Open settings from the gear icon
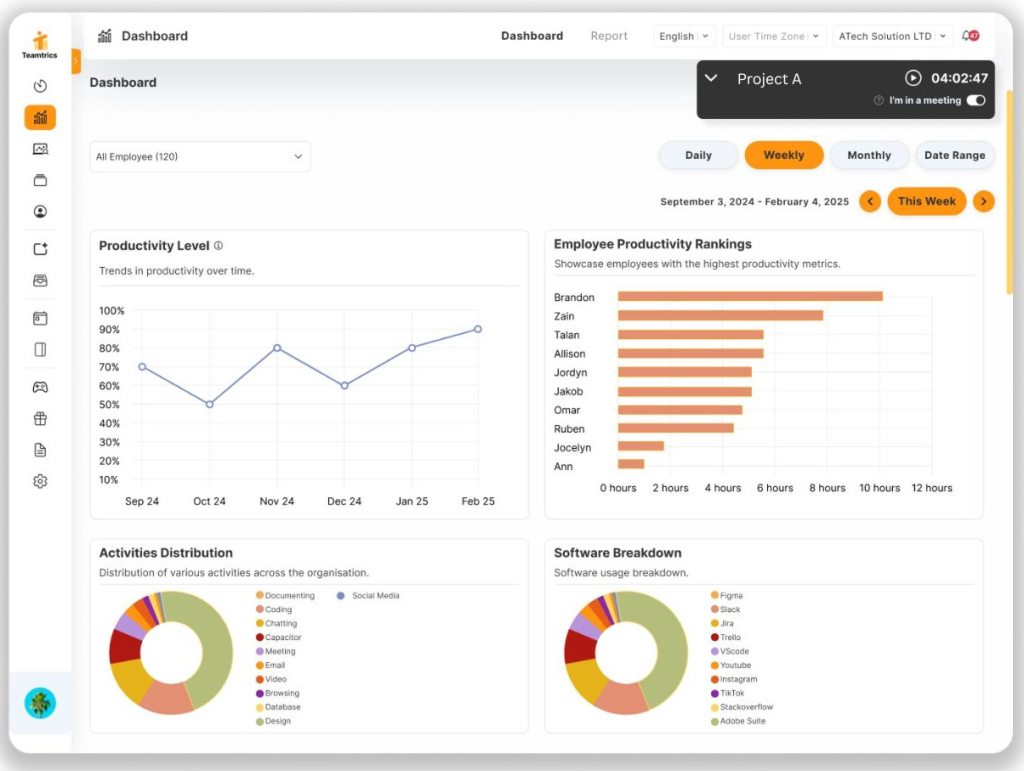This screenshot has width=1024, height=771. click(x=40, y=481)
